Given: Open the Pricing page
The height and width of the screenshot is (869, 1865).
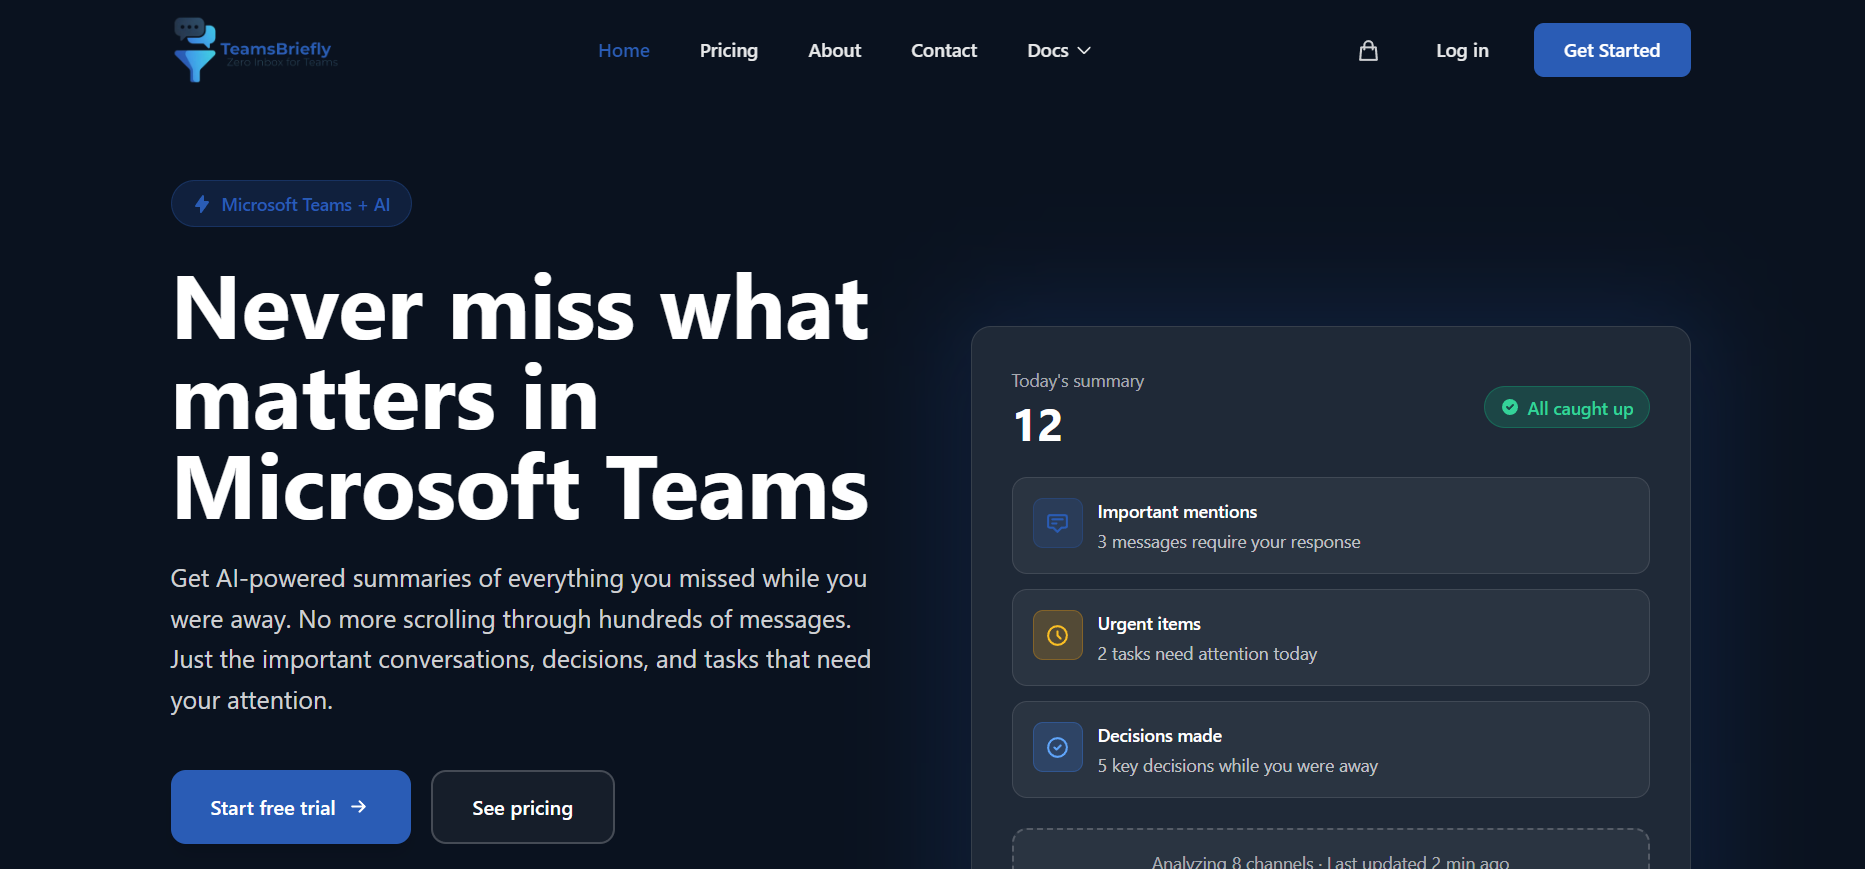Looking at the screenshot, I should (x=729, y=50).
